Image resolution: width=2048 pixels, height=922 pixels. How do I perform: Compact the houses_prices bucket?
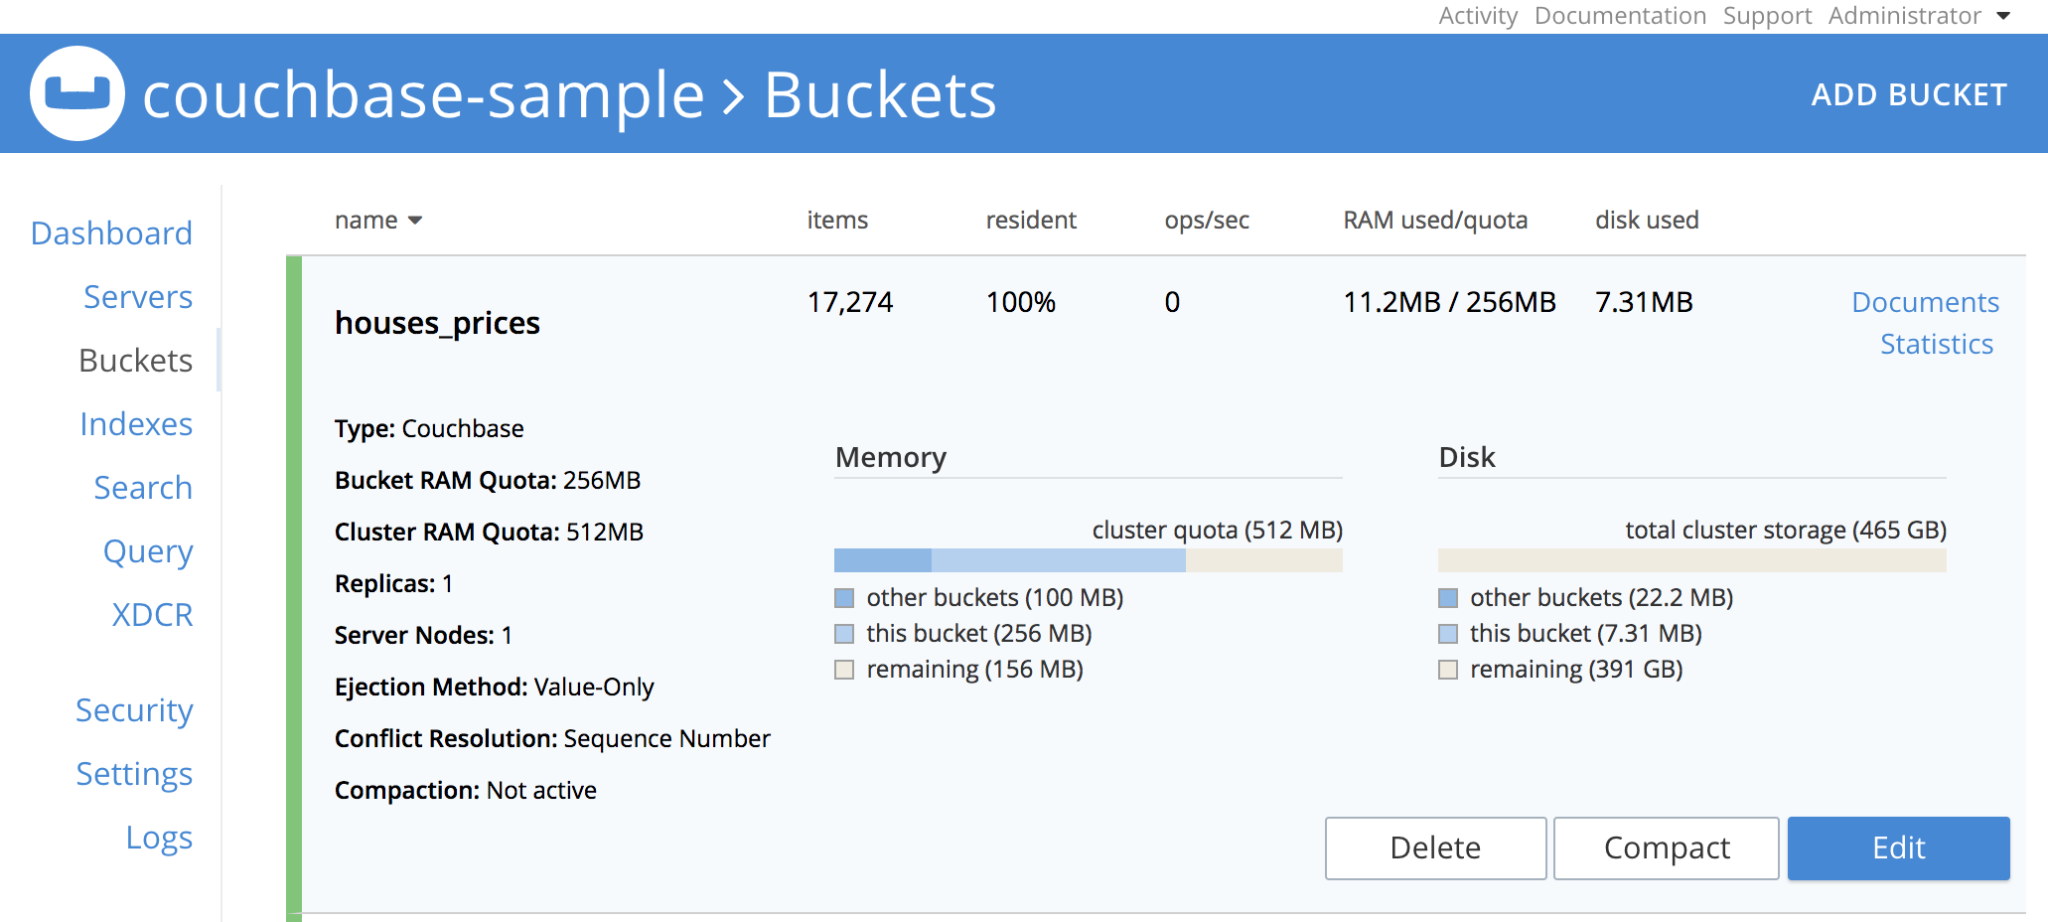(x=1665, y=847)
